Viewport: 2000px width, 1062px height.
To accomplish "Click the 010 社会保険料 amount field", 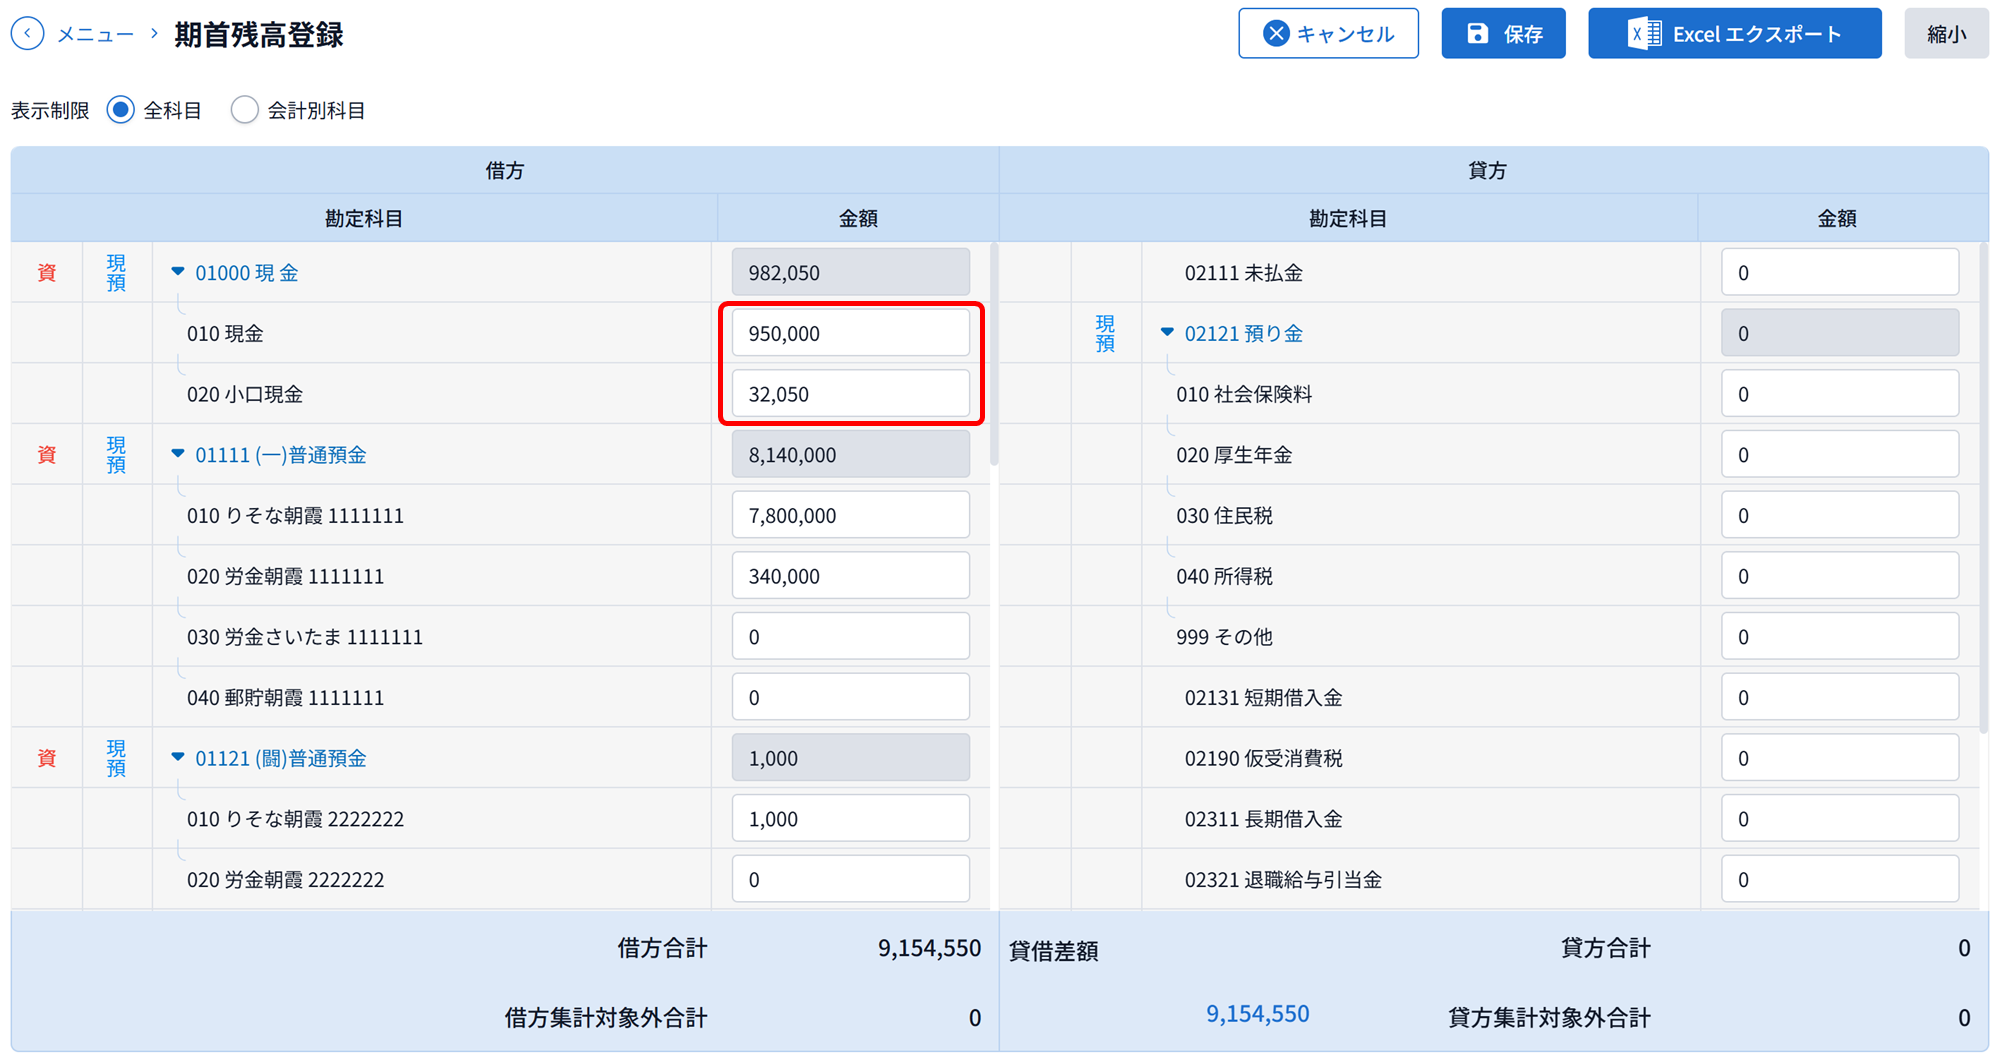I will (x=1839, y=394).
